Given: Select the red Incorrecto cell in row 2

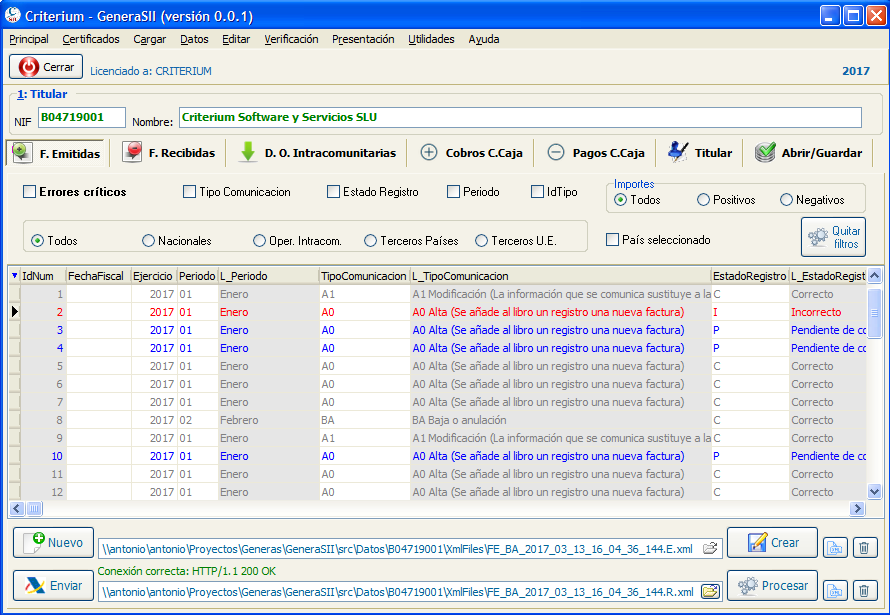Looking at the screenshot, I should pyautogui.click(x=828, y=312).
